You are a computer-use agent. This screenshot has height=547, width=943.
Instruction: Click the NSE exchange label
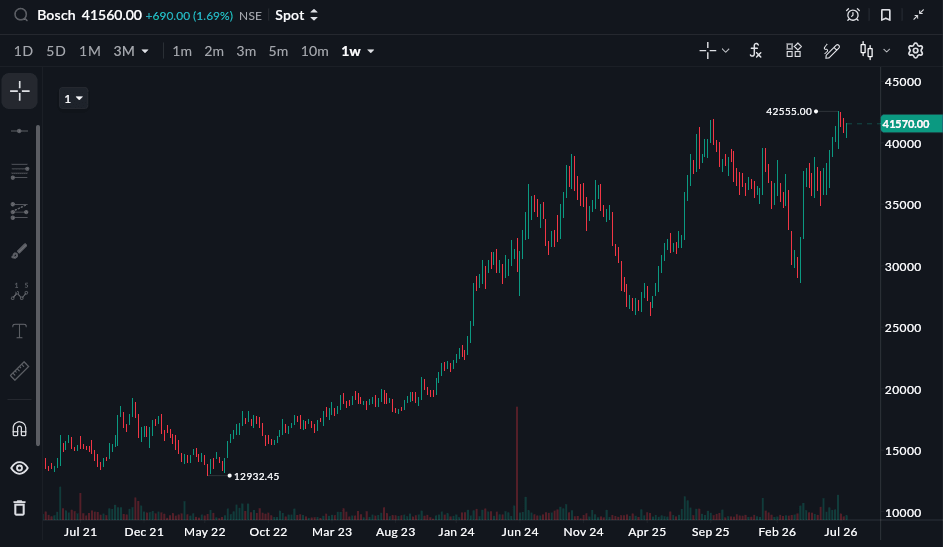pos(250,16)
